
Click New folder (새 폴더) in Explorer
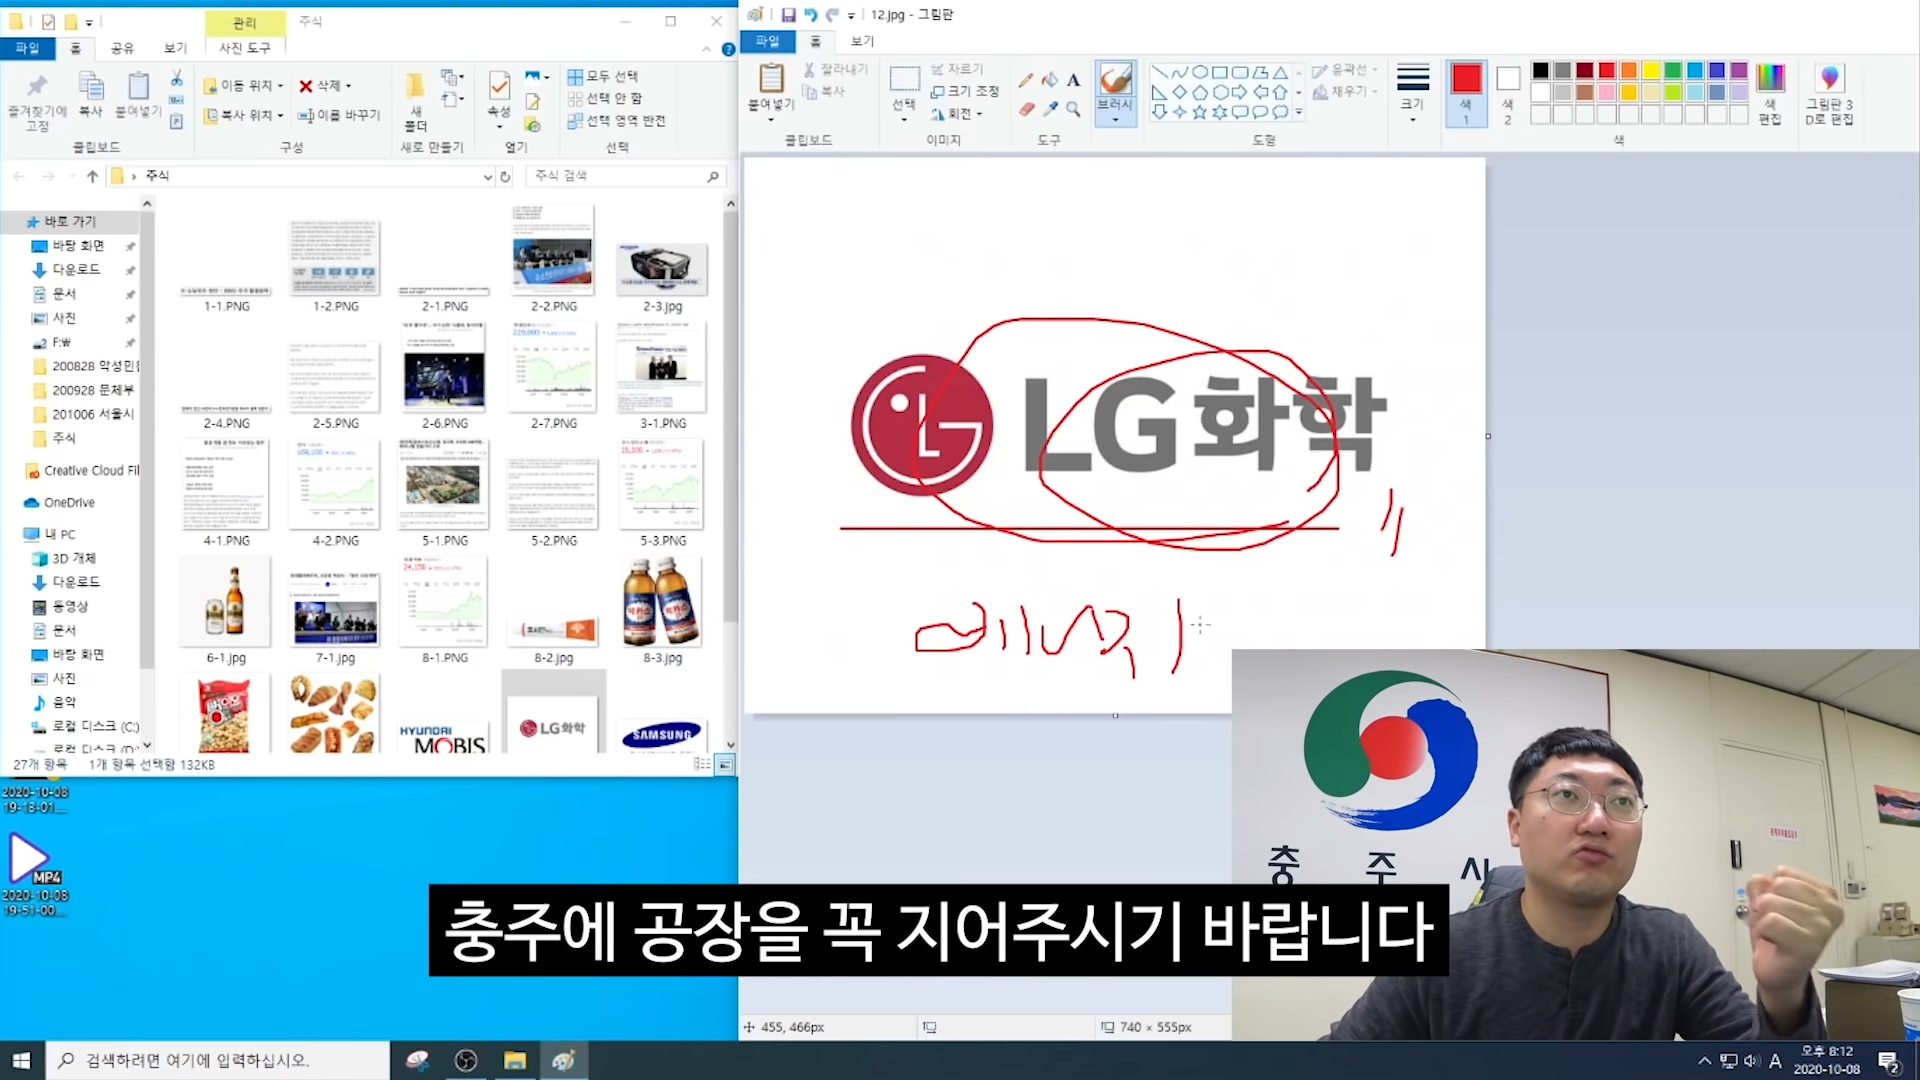pyautogui.click(x=415, y=101)
